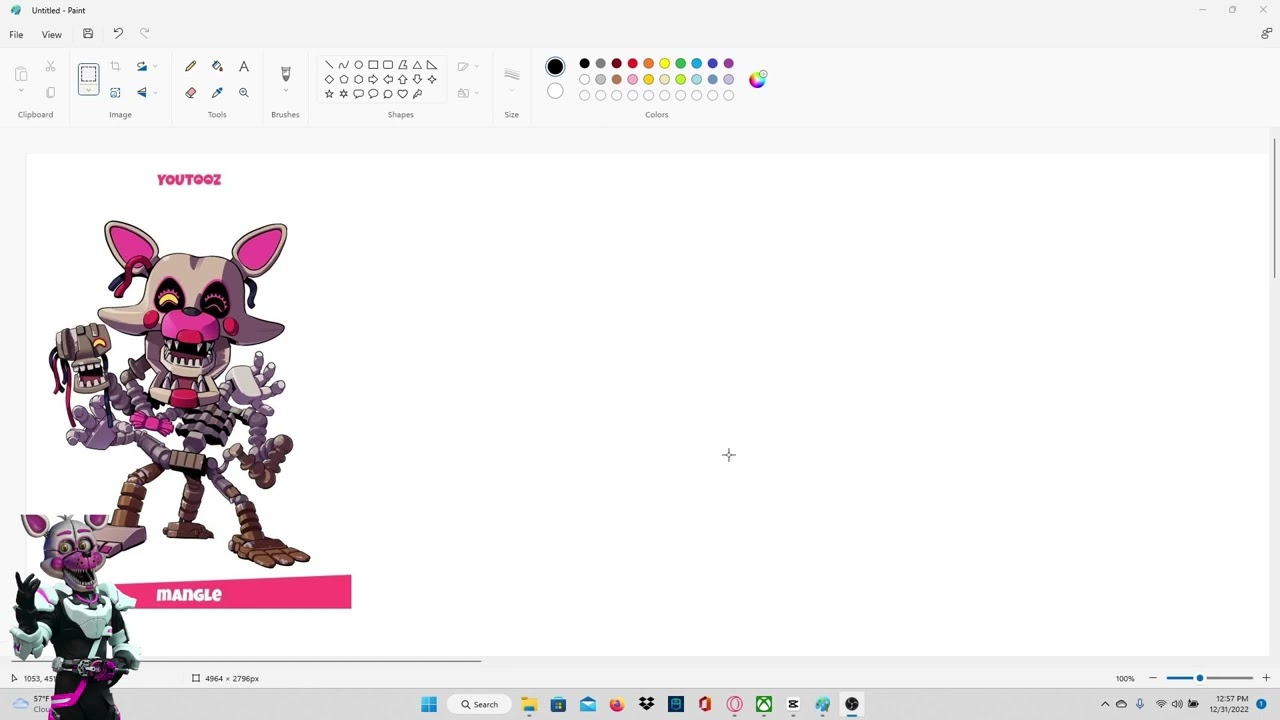The height and width of the screenshot is (720, 1280).
Task: Select Color 2 white circle
Action: coord(555,92)
